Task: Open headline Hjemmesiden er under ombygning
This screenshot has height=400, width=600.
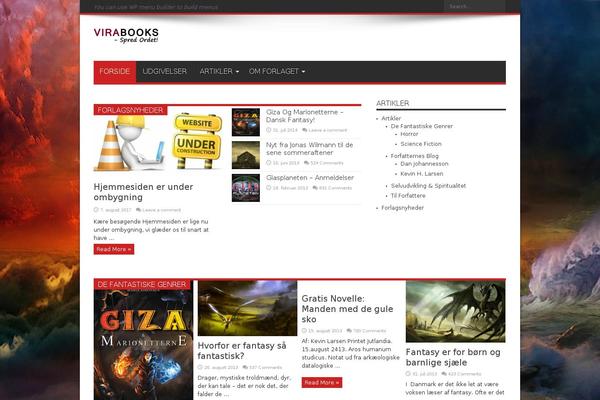Action: pyautogui.click(x=143, y=192)
